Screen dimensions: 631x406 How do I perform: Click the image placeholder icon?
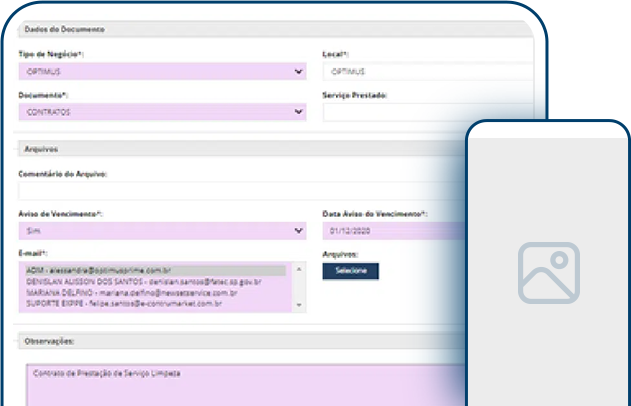[x=548, y=272]
